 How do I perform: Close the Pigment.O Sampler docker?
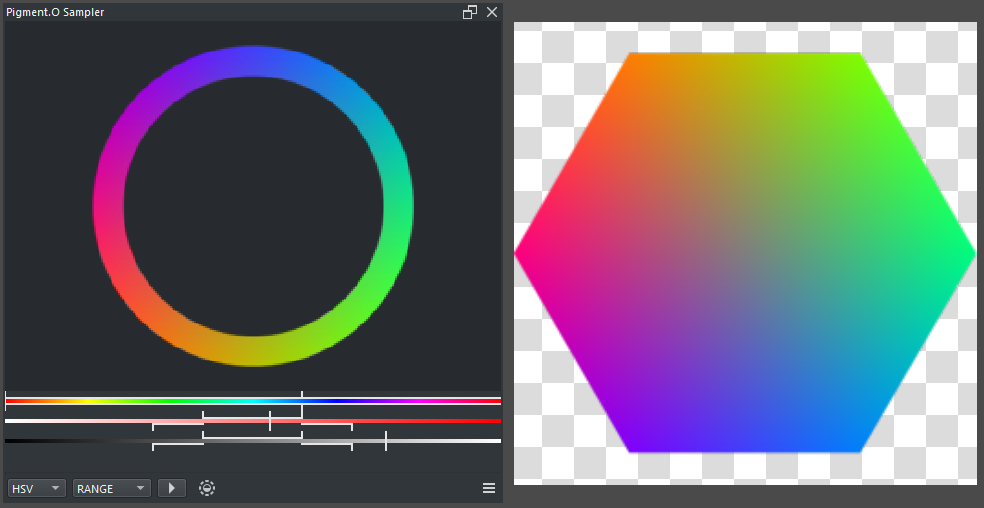492,12
